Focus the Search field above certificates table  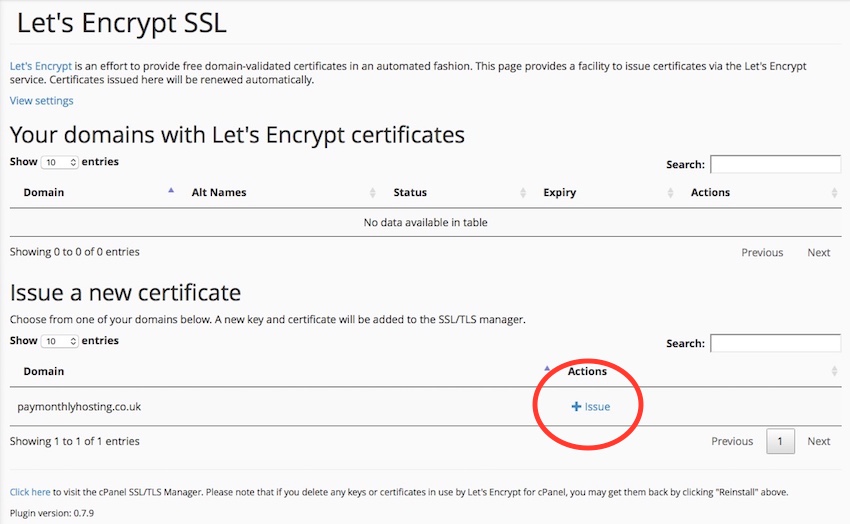tap(776, 164)
